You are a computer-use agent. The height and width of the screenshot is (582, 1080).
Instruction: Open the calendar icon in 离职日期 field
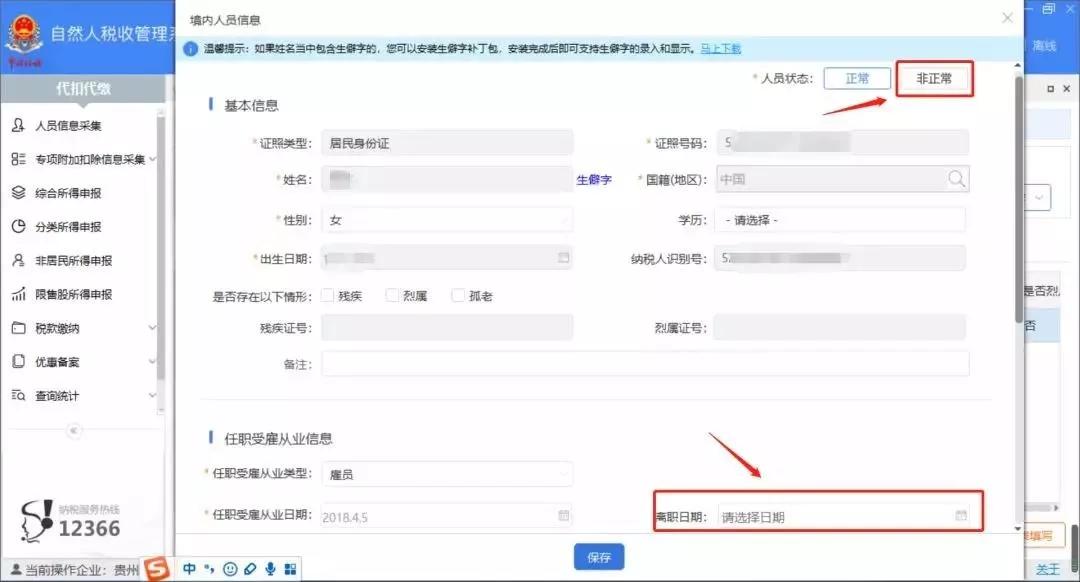pos(961,516)
